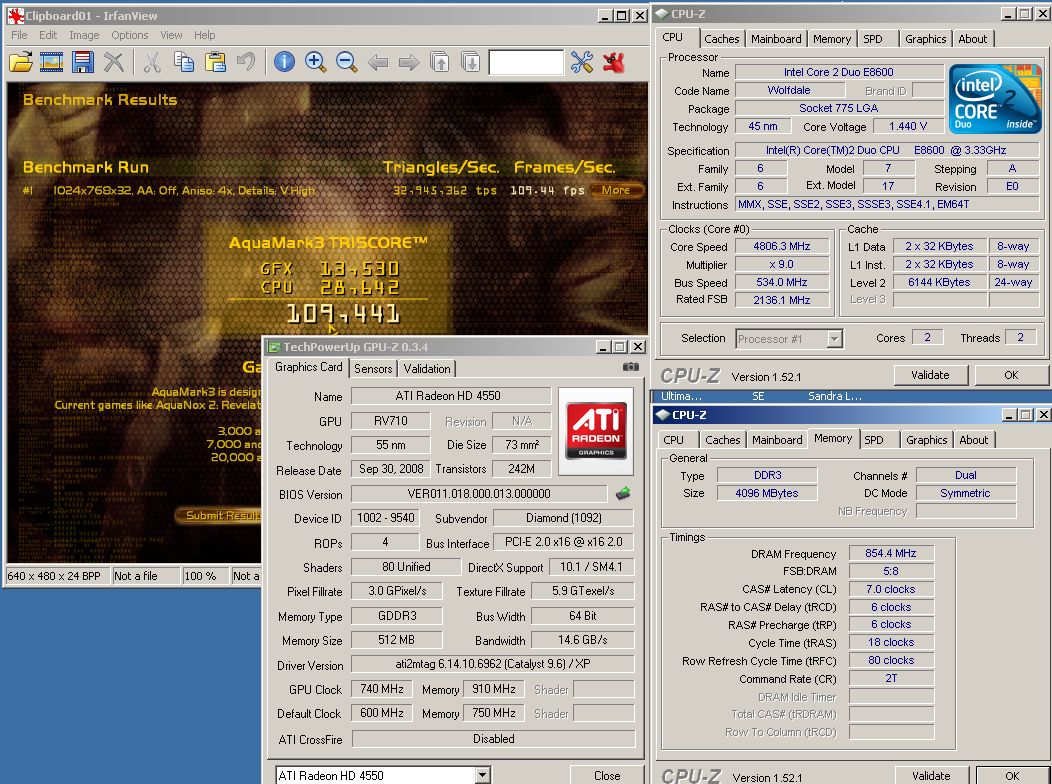
Task: Click Submit Result button in AquaMark3
Action: pos(220,515)
